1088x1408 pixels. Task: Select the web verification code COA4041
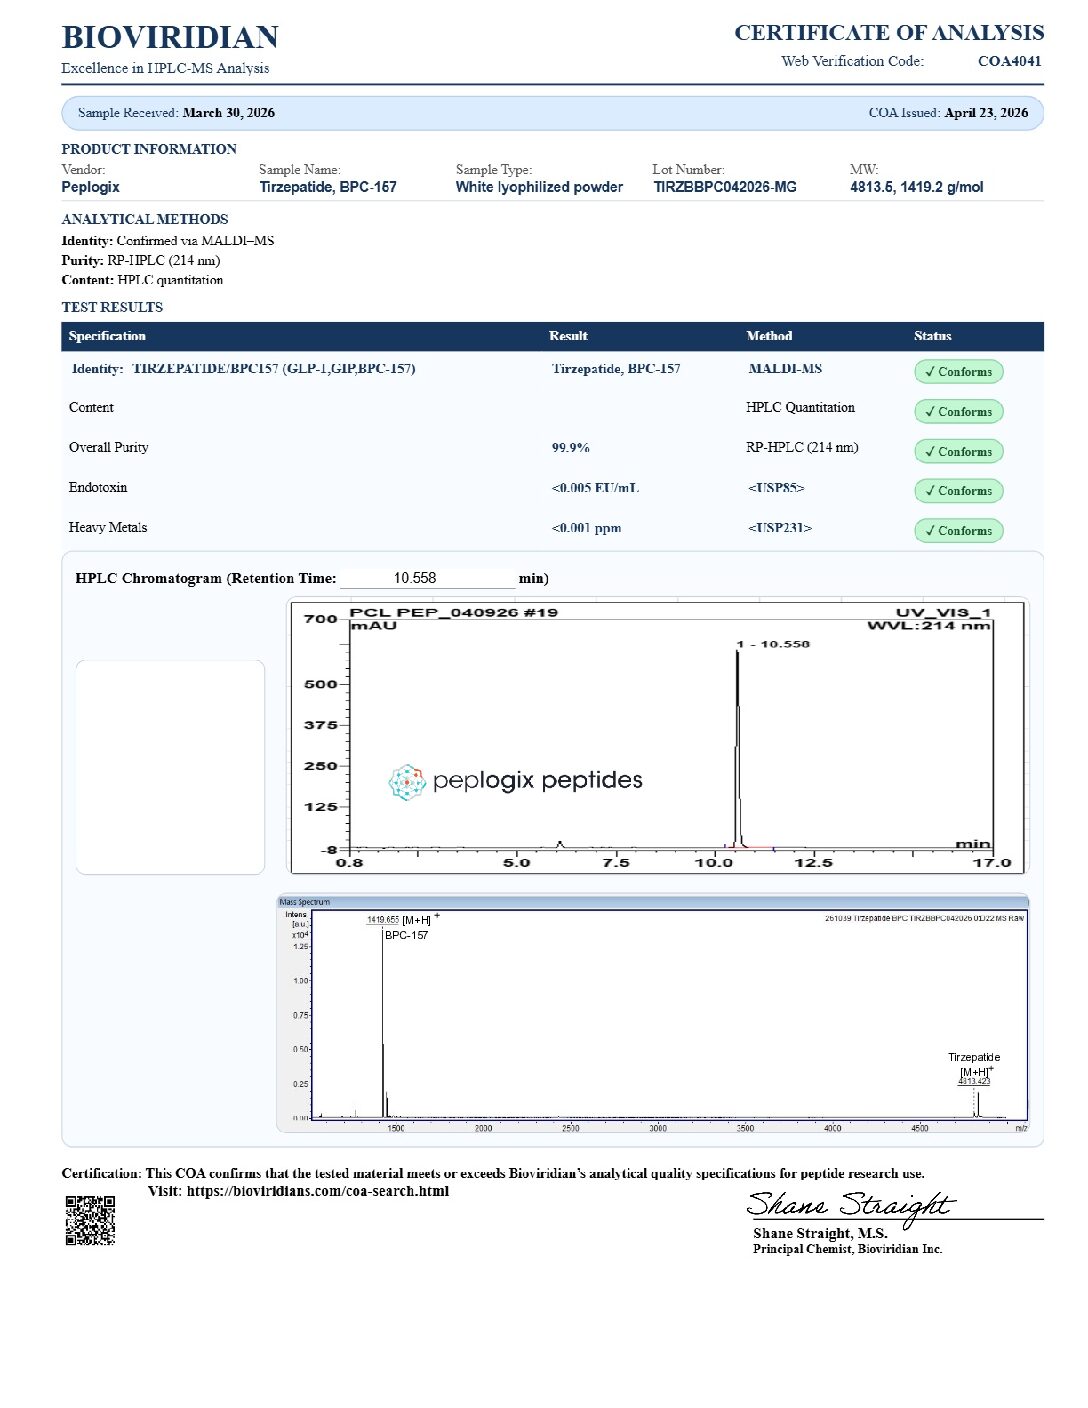(1010, 61)
